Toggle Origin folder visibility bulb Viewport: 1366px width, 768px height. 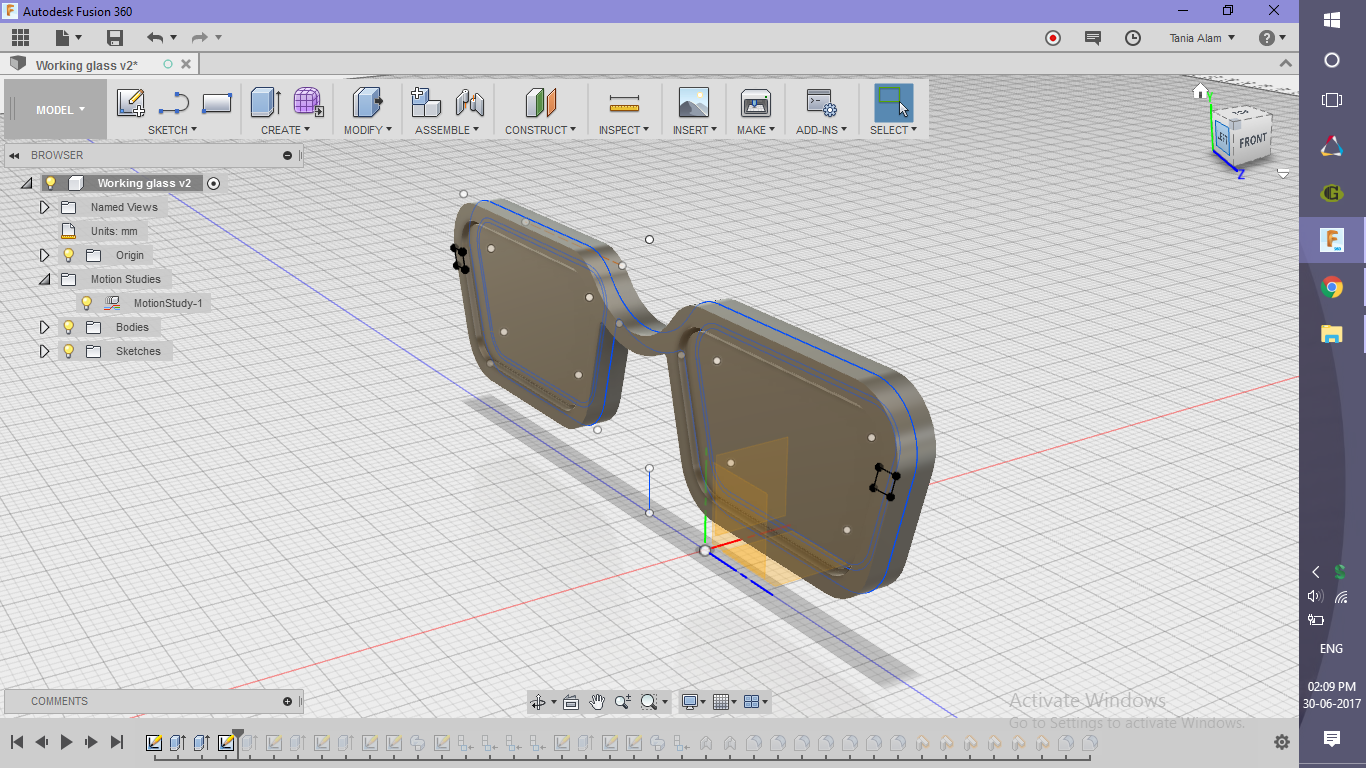click(x=69, y=255)
